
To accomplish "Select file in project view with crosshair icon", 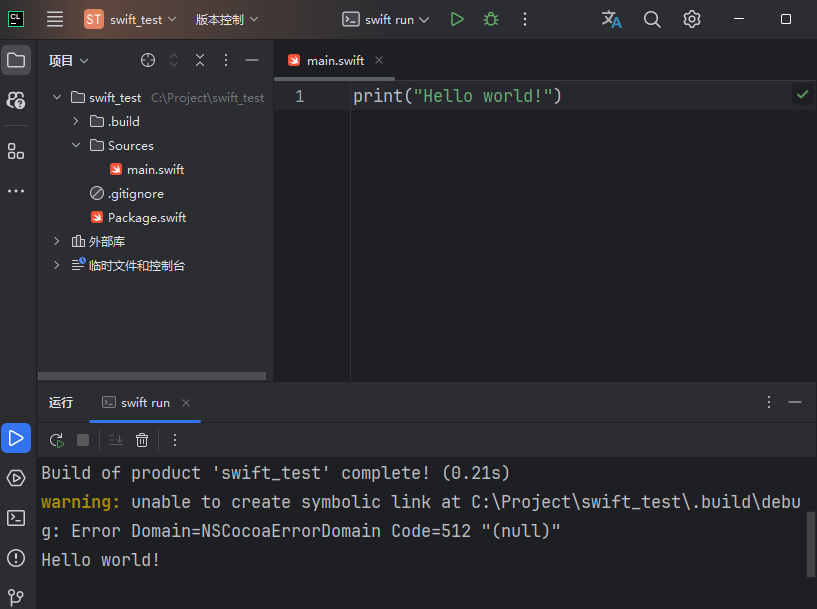I will pos(148,60).
